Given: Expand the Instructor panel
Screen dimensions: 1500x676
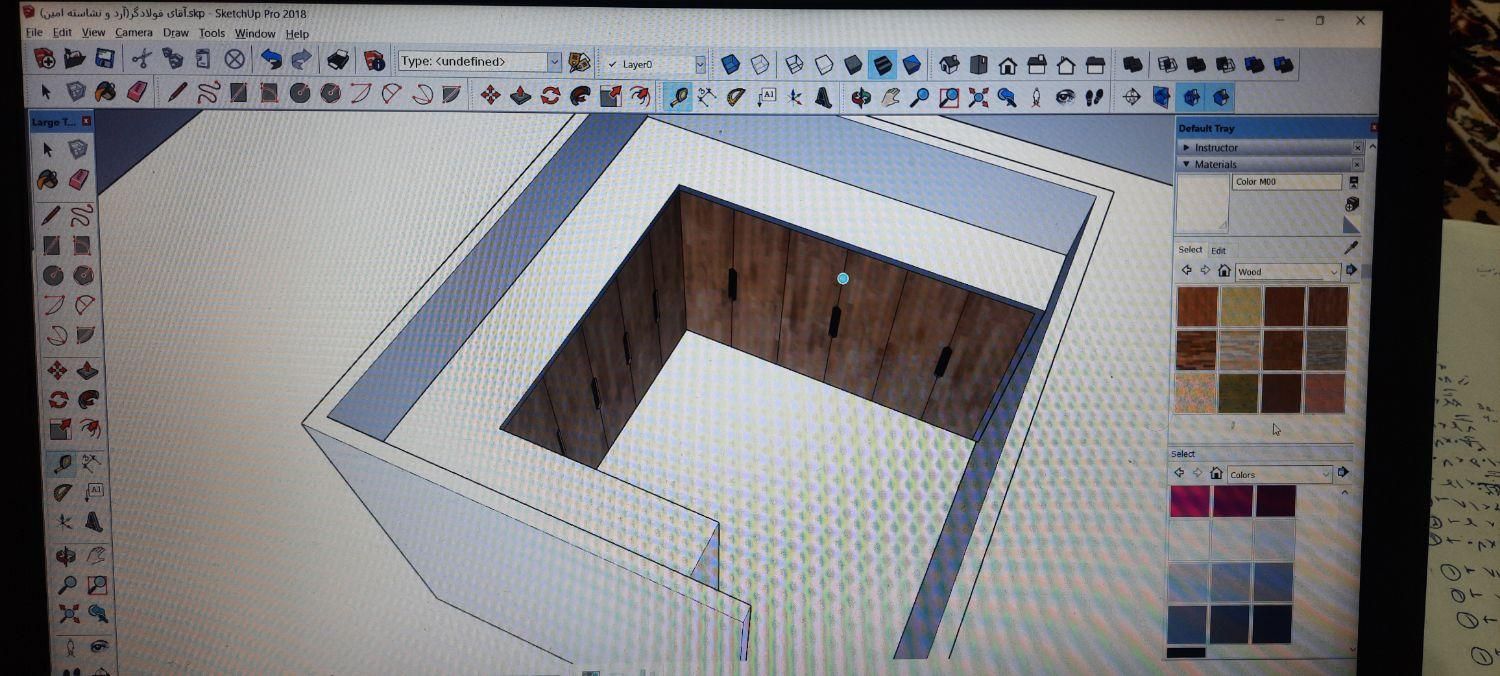Looking at the screenshot, I should (1187, 147).
